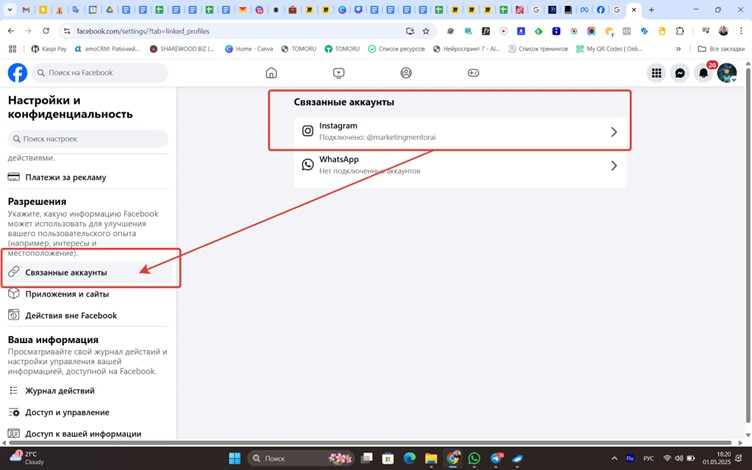Viewport: 752px width, 470px height.
Task: Open the Chrome extensions puzzle icon
Action: (x=680, y=31)
